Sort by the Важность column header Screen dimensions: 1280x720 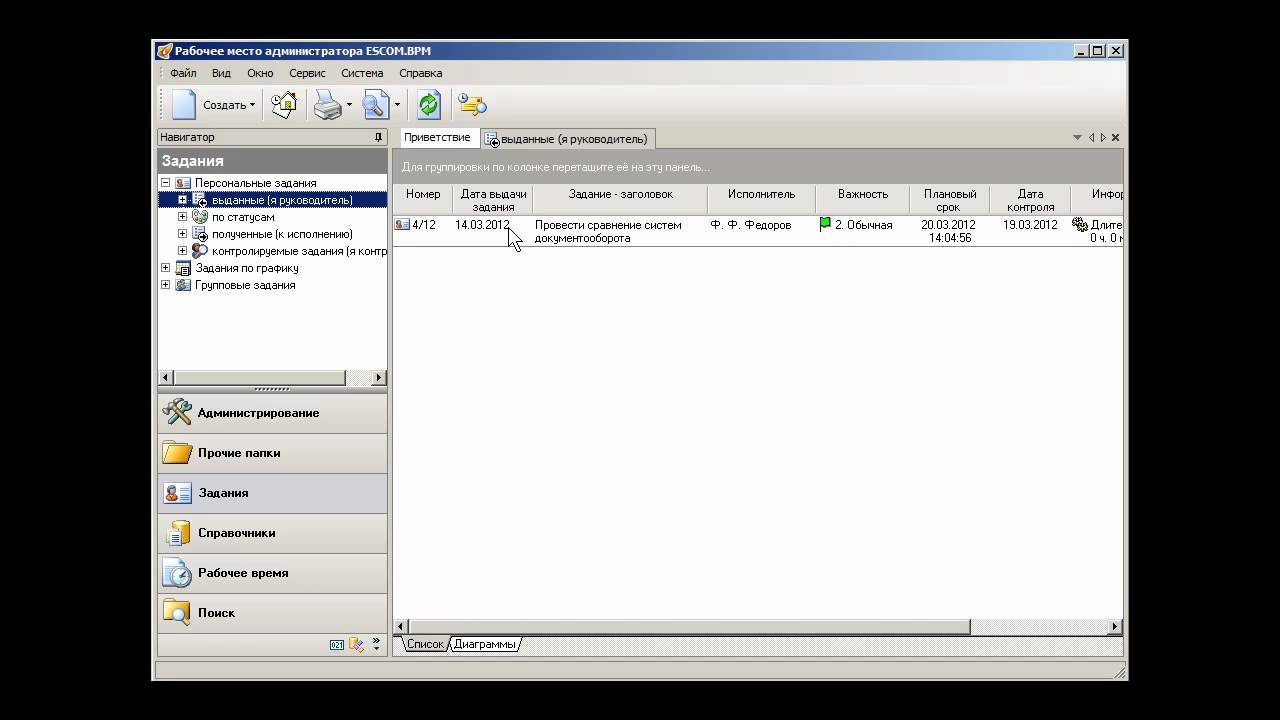tap(863, 200)
